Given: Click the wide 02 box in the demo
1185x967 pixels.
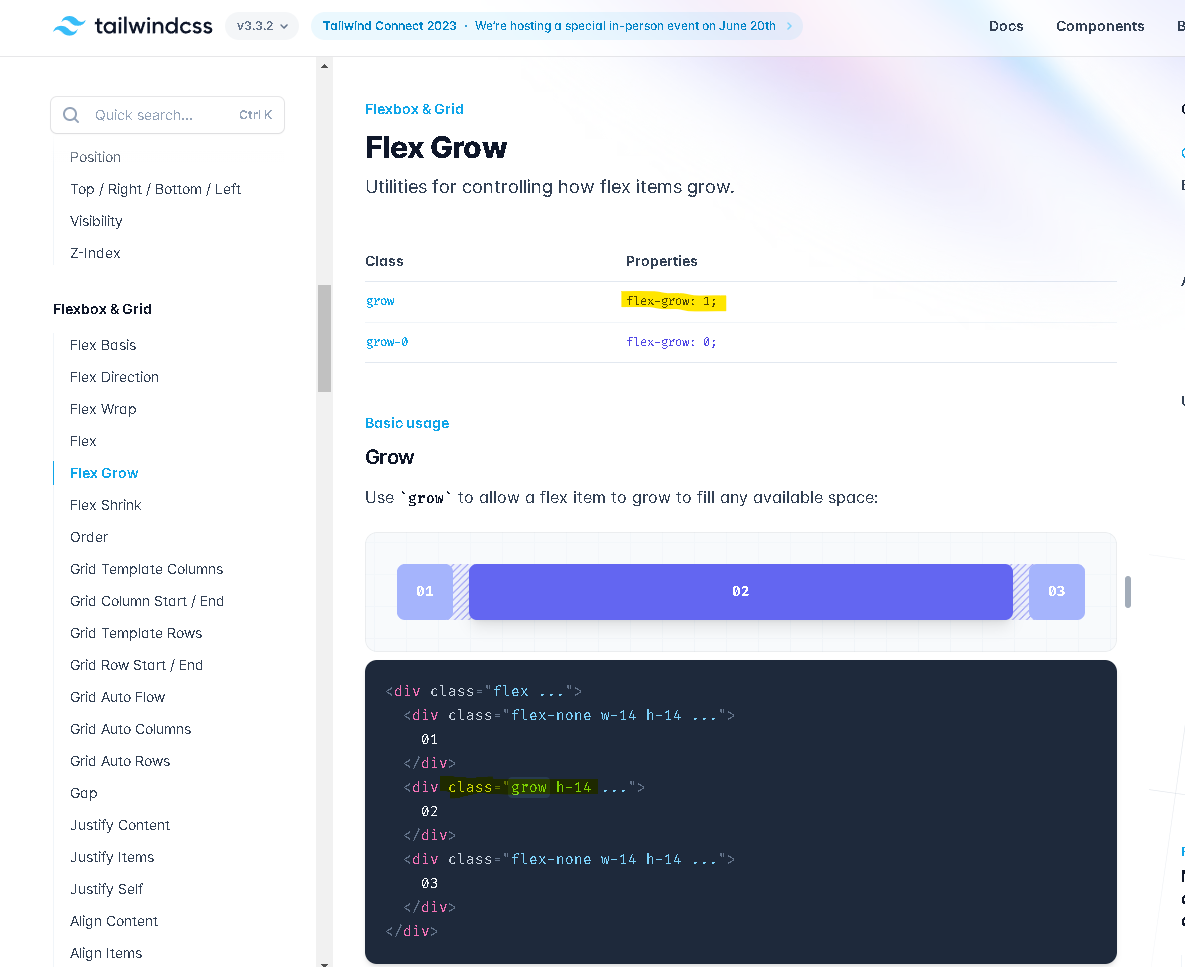Looking at the screenshot, I should pyautogui.click(x=741, y=592).
